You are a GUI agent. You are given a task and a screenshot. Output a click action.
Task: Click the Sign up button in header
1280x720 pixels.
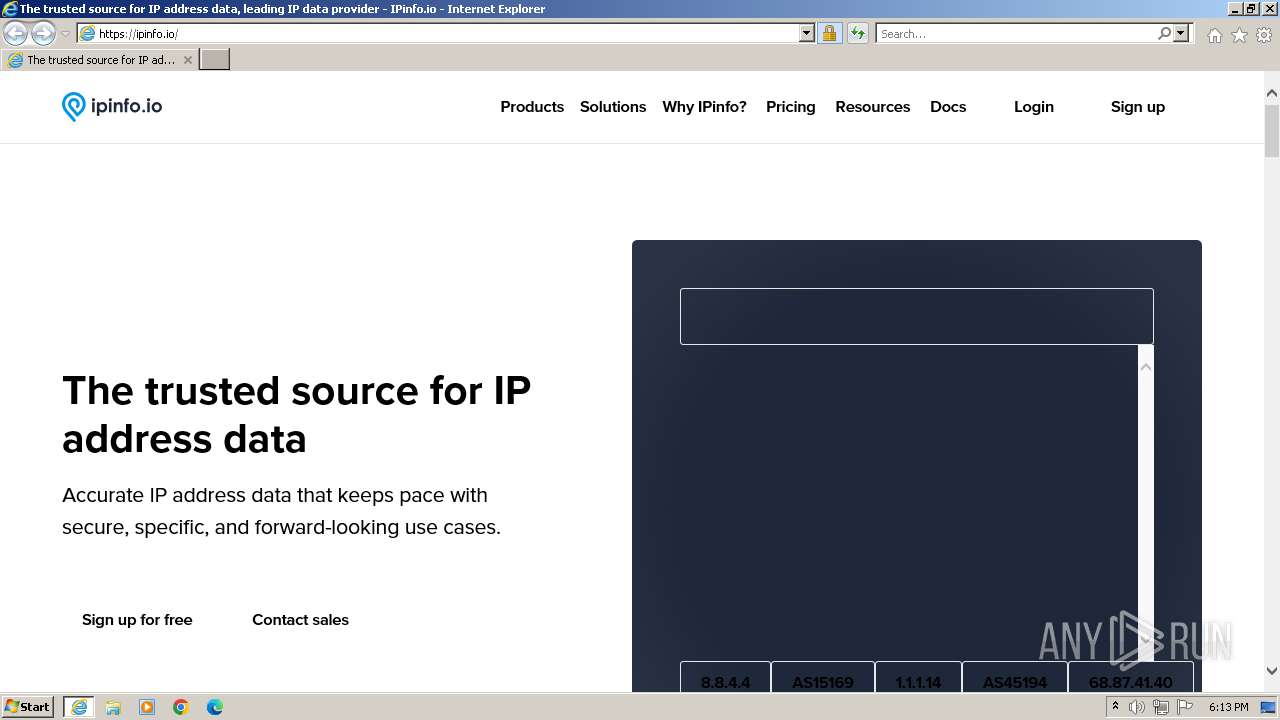[x=1137, y=107]
